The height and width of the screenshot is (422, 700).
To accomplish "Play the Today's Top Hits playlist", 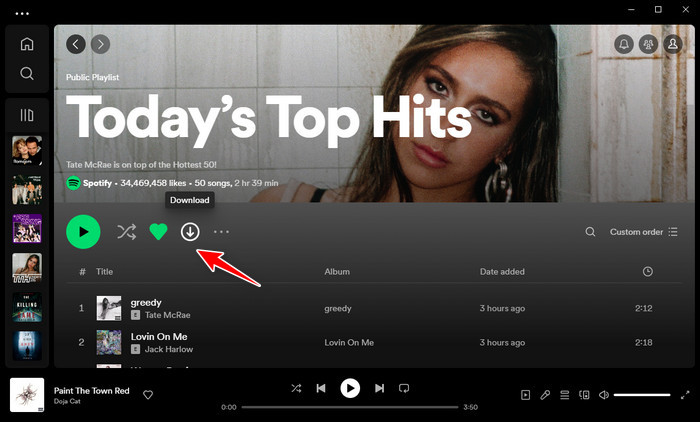I will point(83,232).
